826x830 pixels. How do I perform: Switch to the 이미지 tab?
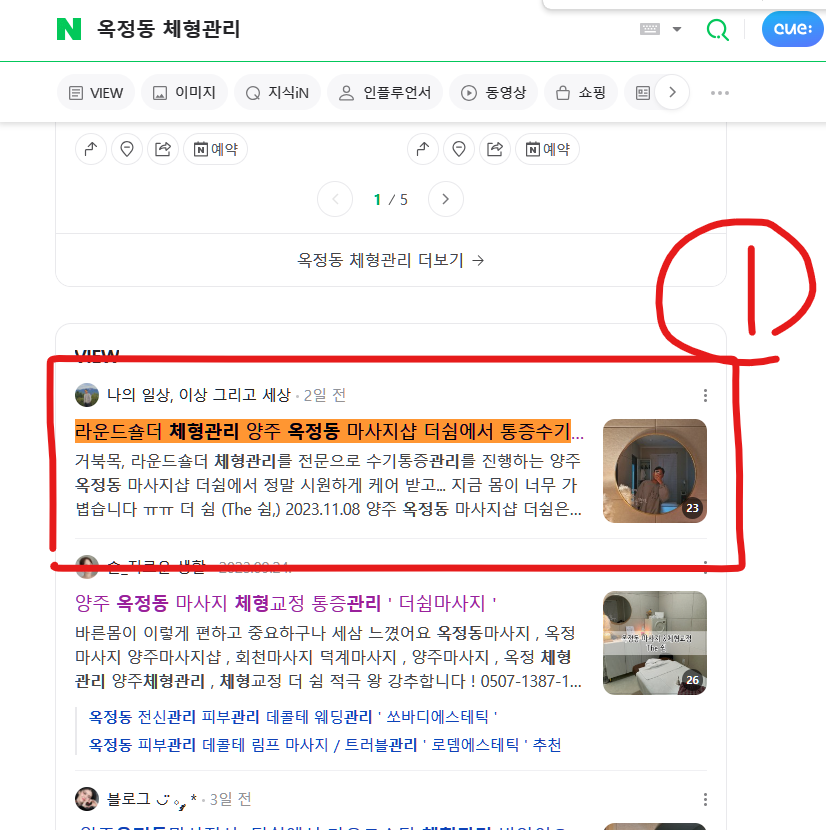coord(184,93)
